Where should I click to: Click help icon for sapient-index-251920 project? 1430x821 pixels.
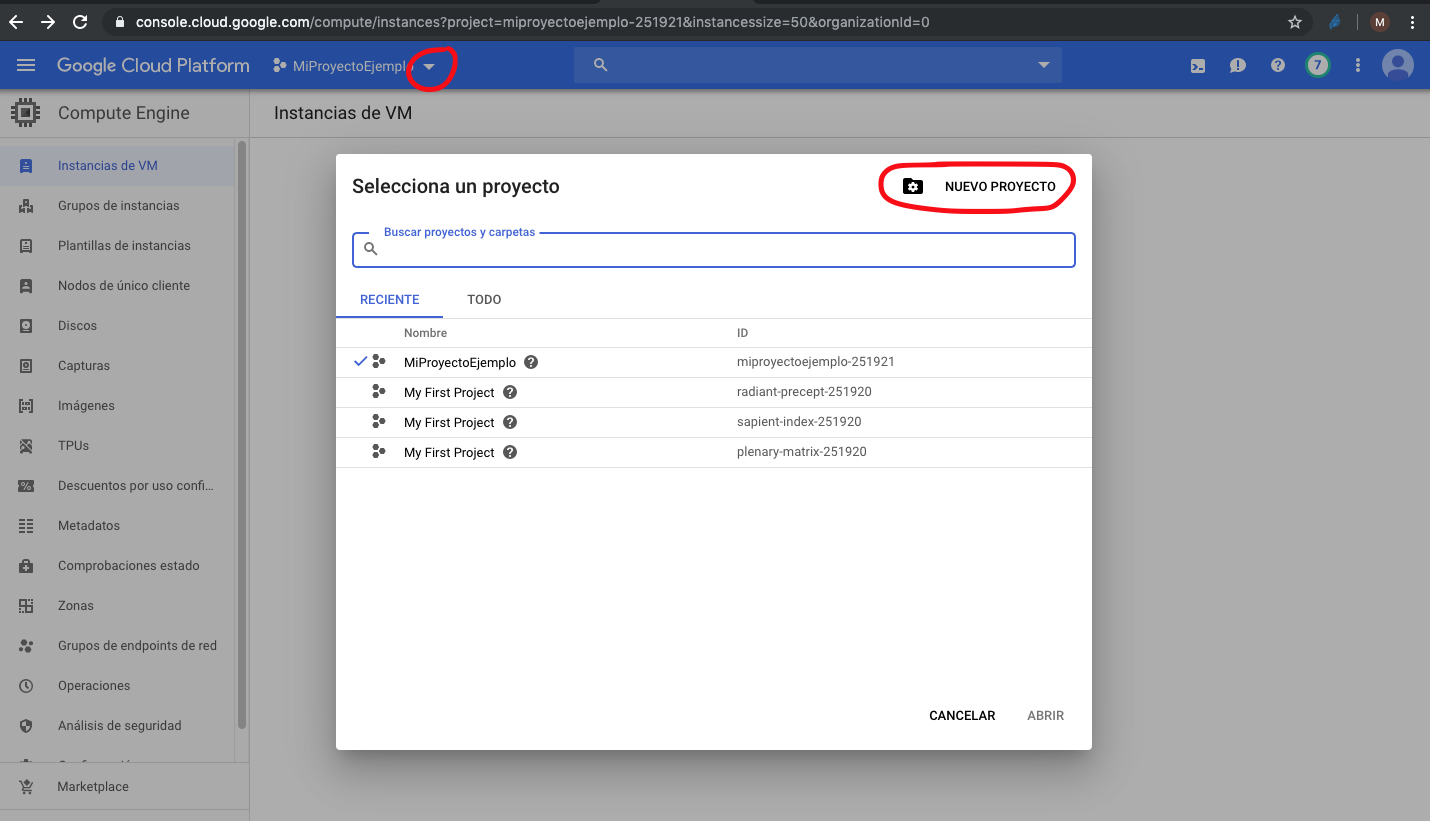pos(510,422)
